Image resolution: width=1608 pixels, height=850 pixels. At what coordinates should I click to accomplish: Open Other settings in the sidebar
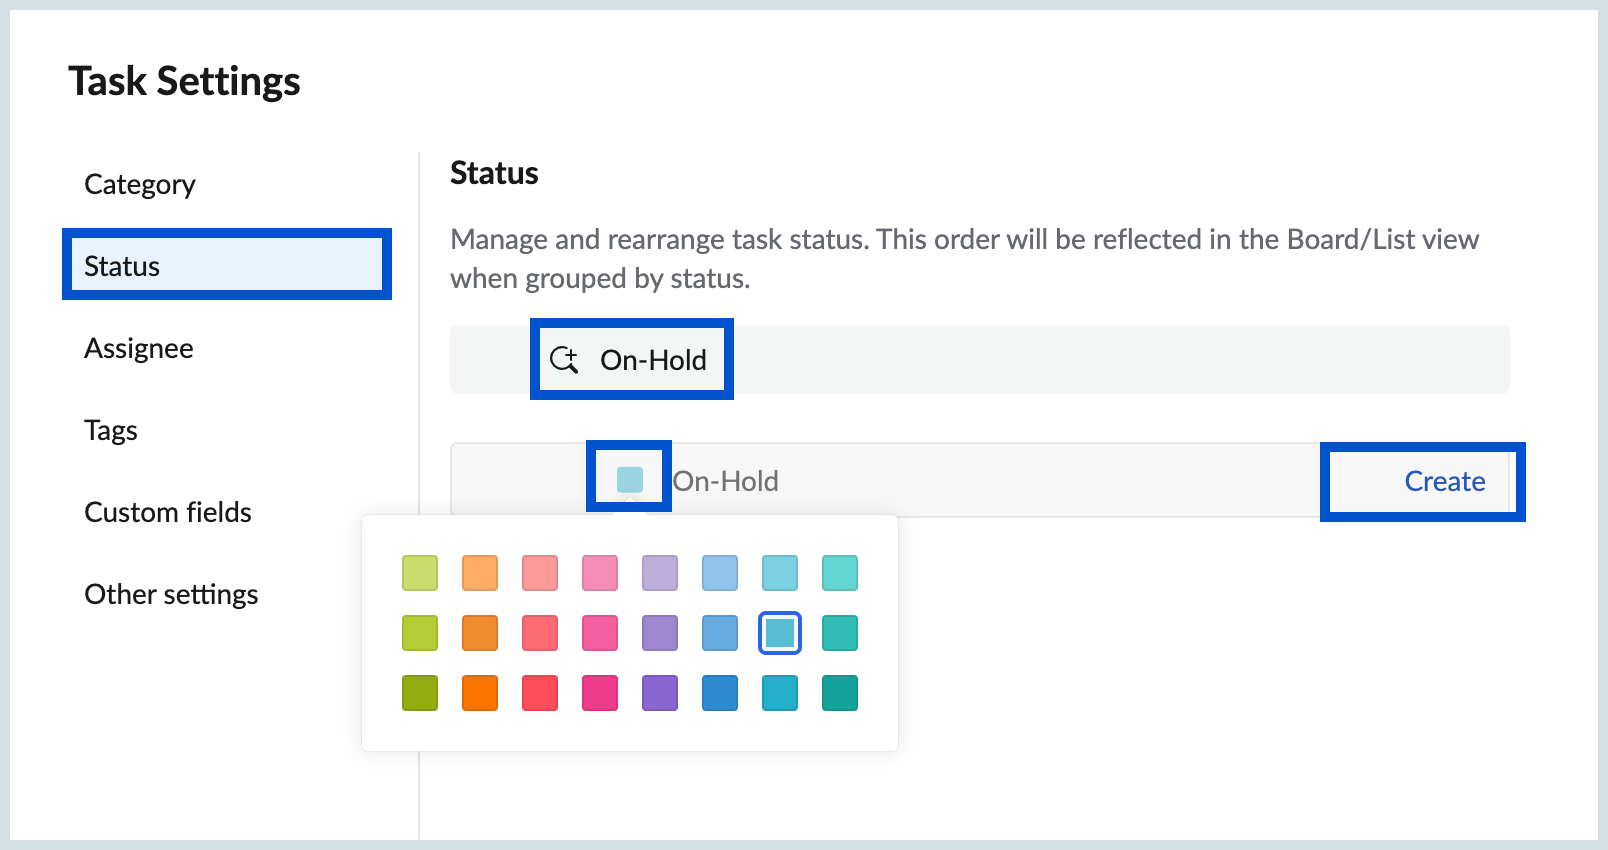[172, 594]
